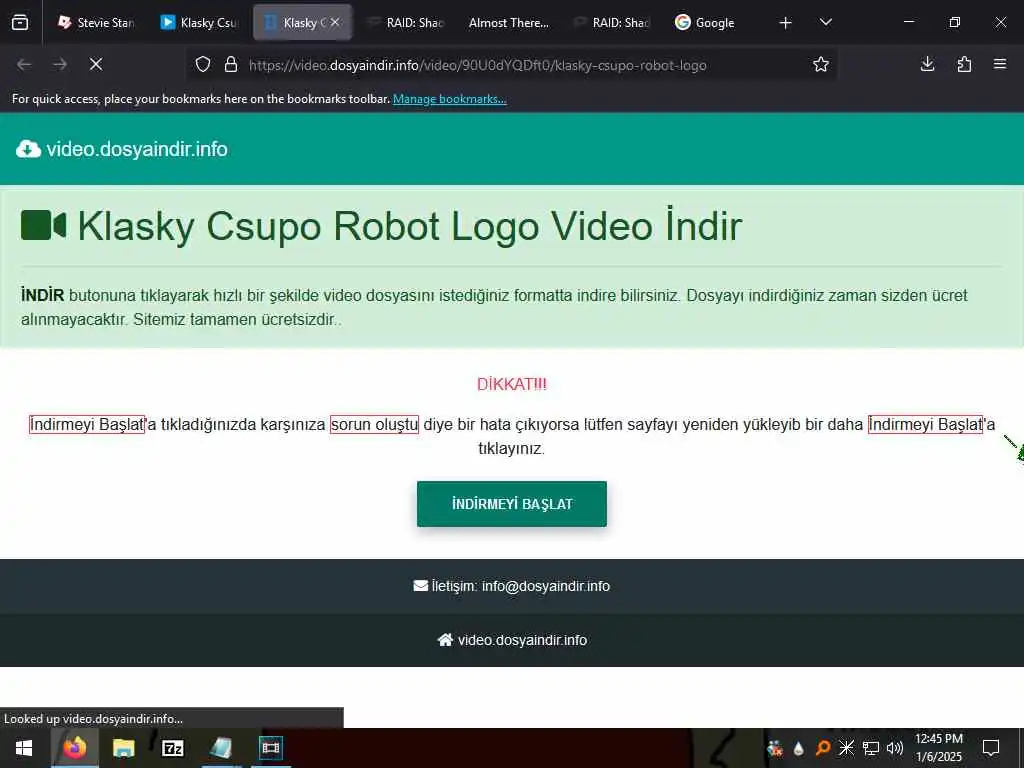Click the Klasky Csupo Robot Logo heading
The height and width of the screenshot is (768, 1024).
410,226
